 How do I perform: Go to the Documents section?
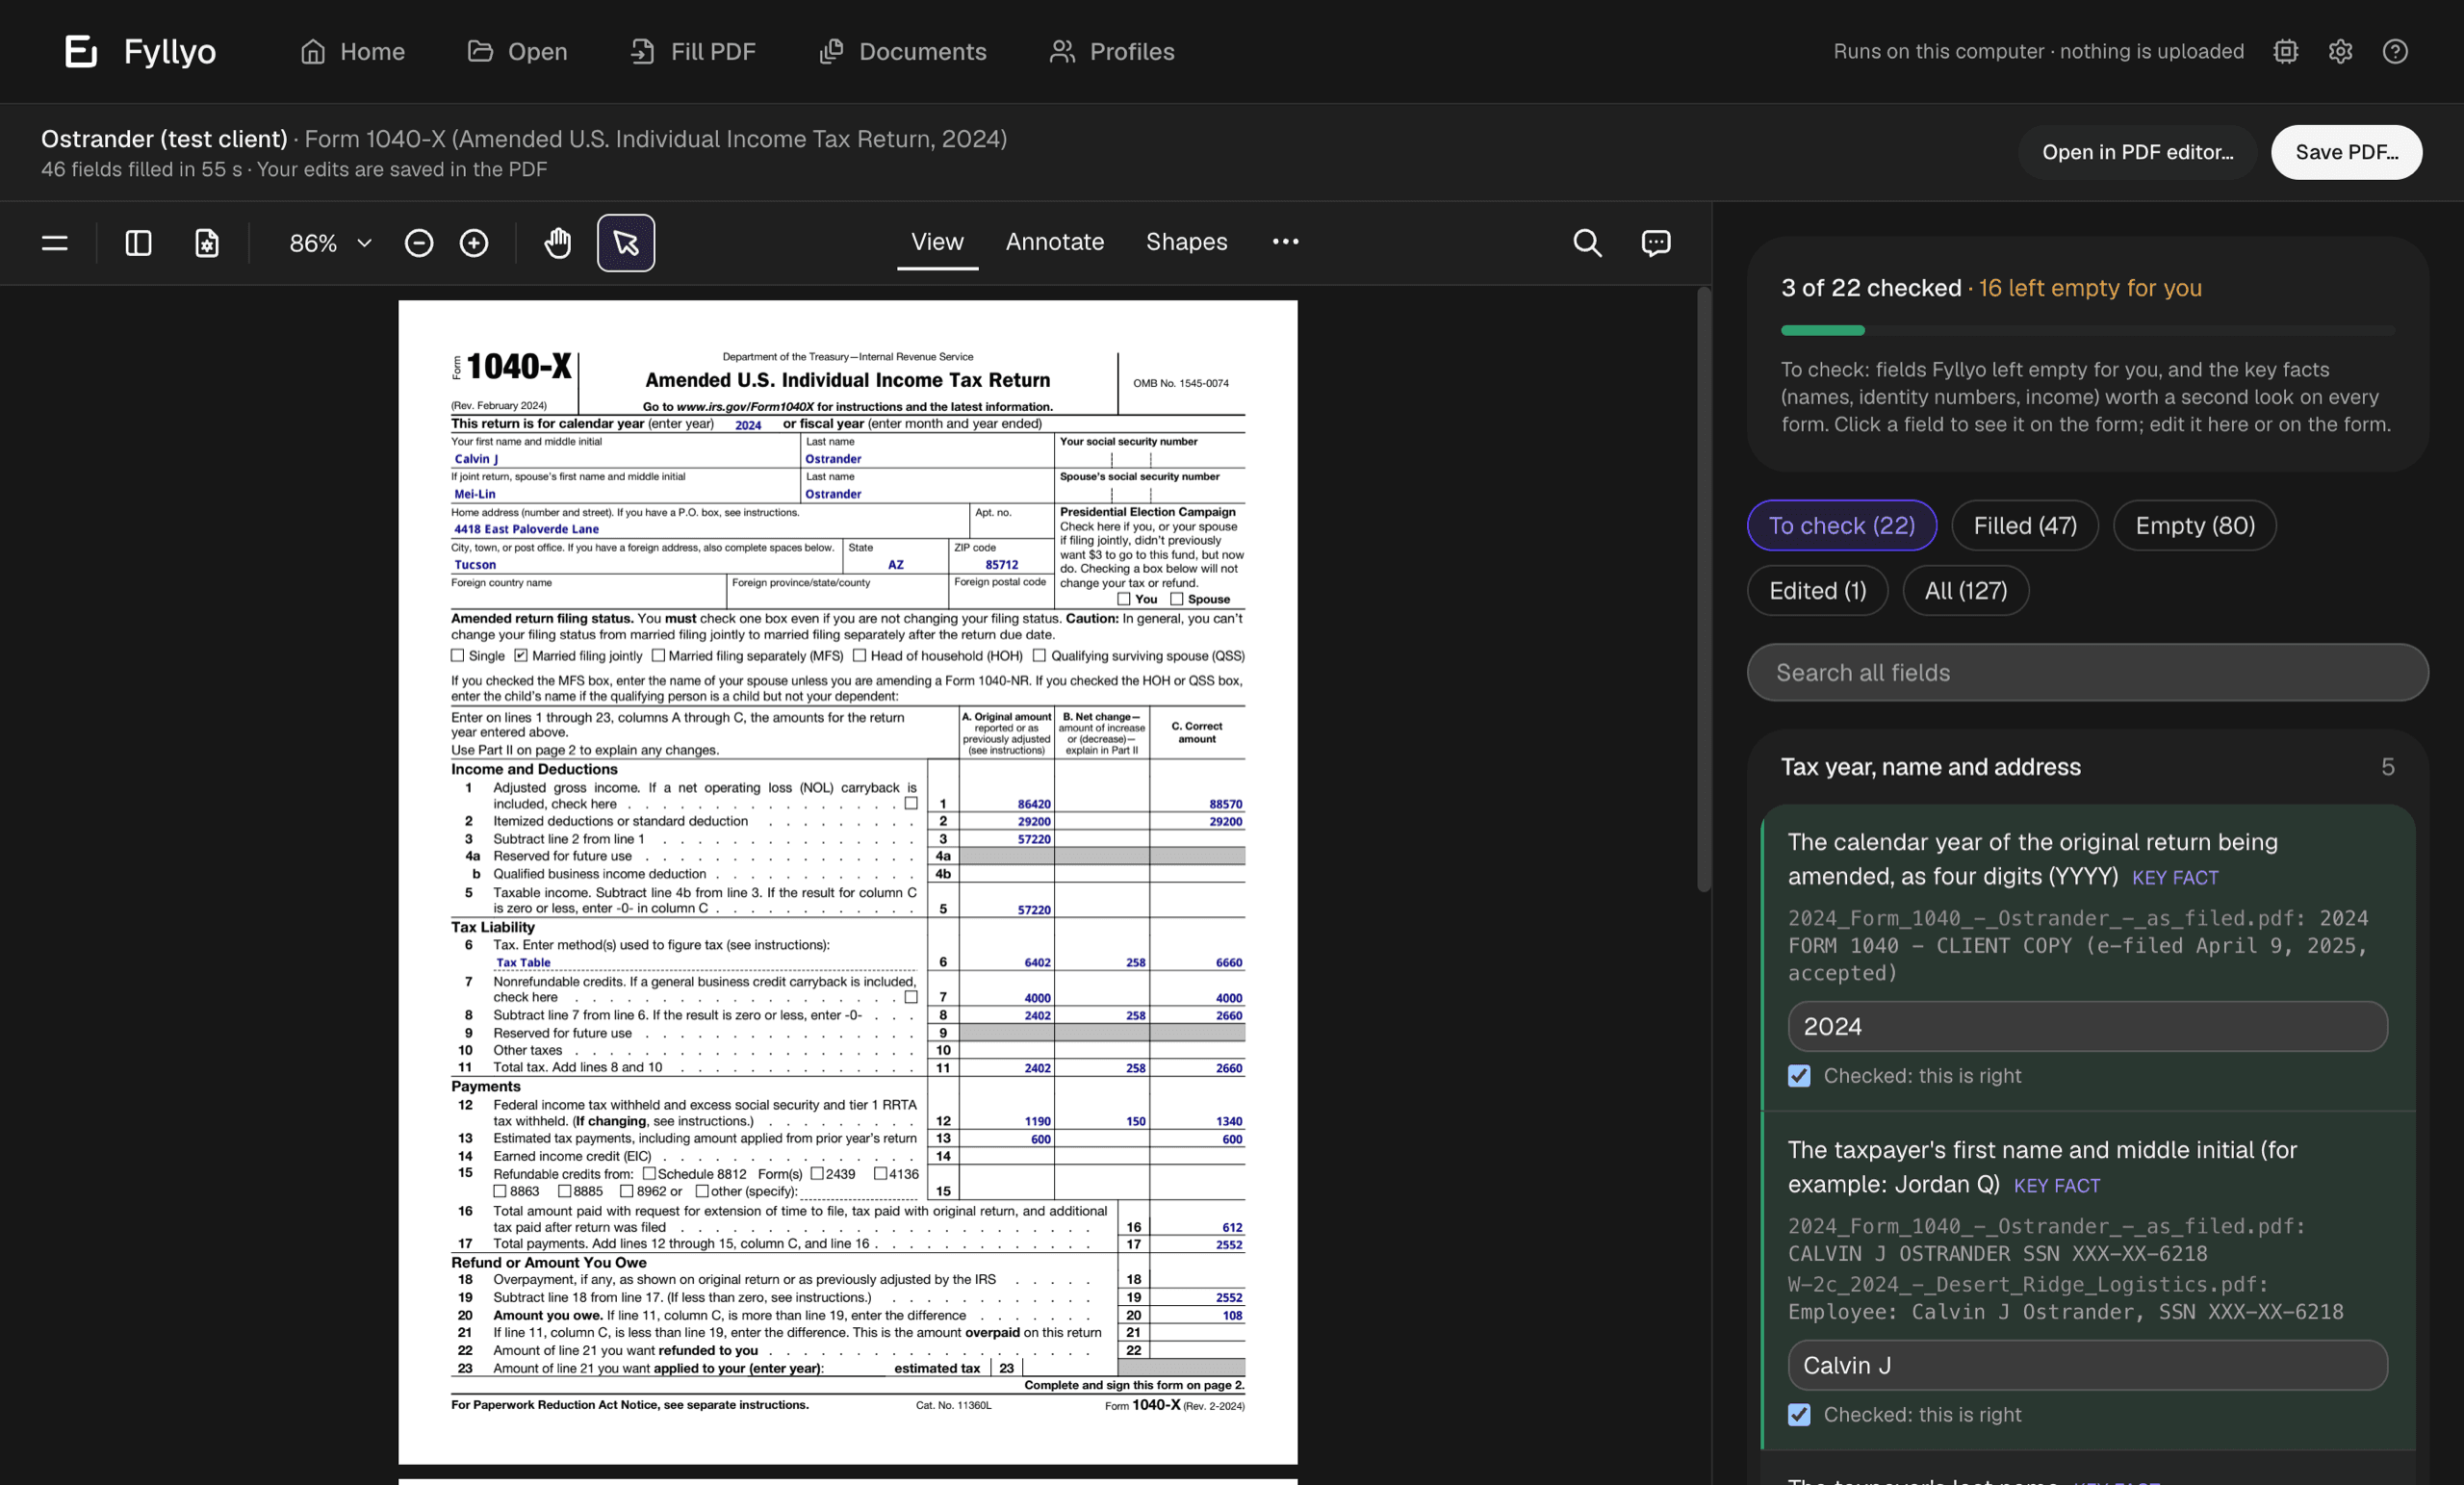(x=902, y=51)
